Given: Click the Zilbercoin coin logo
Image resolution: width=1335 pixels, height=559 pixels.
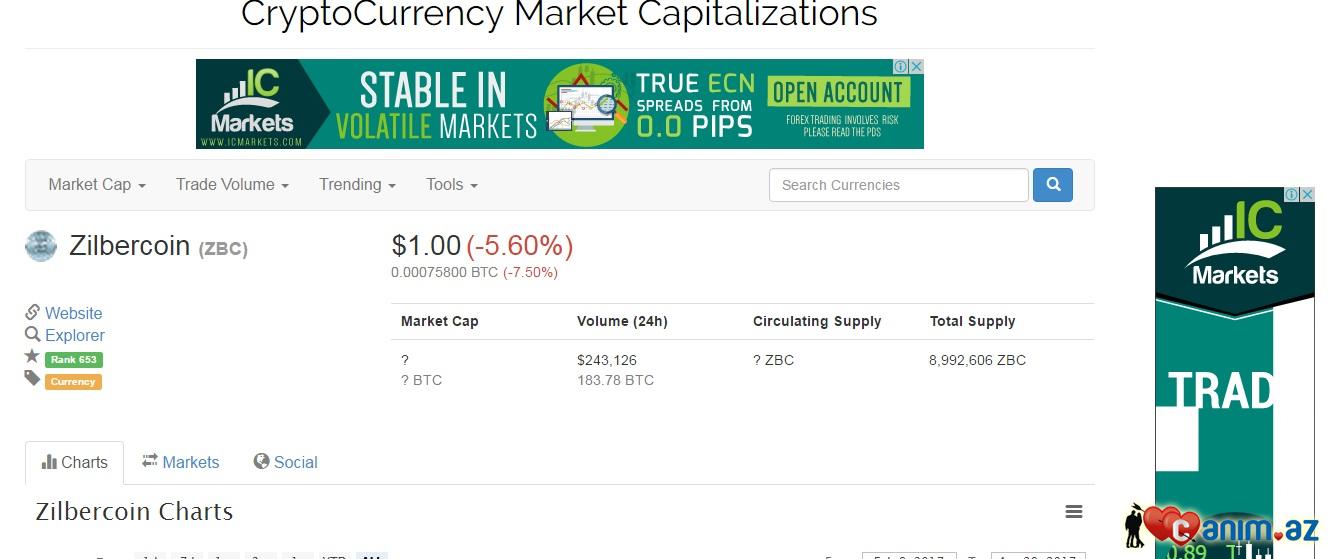Looking at the screenshot, I should pyautogui.click(x=41, y=246).
